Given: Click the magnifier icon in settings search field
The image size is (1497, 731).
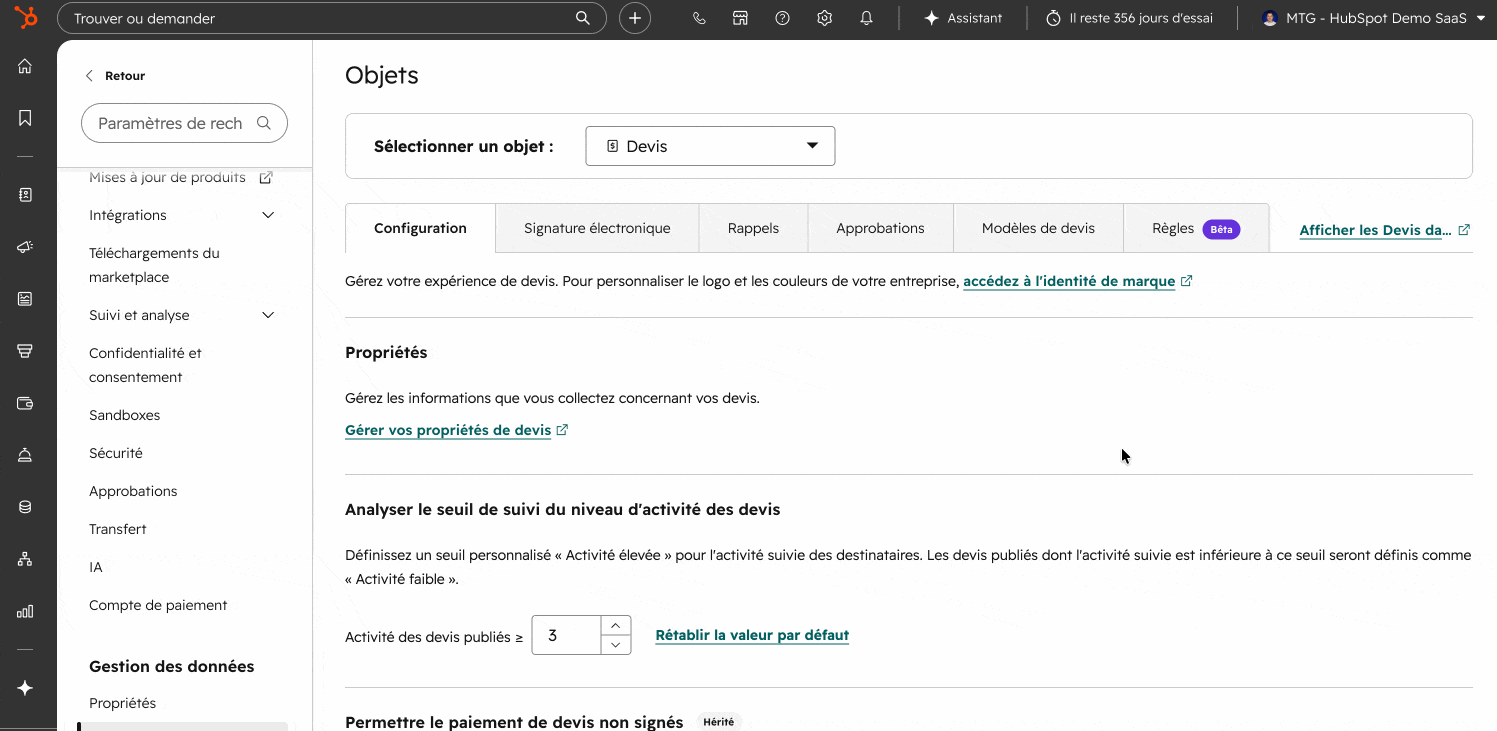Looking at the screenshot, I should click(264, 123).
